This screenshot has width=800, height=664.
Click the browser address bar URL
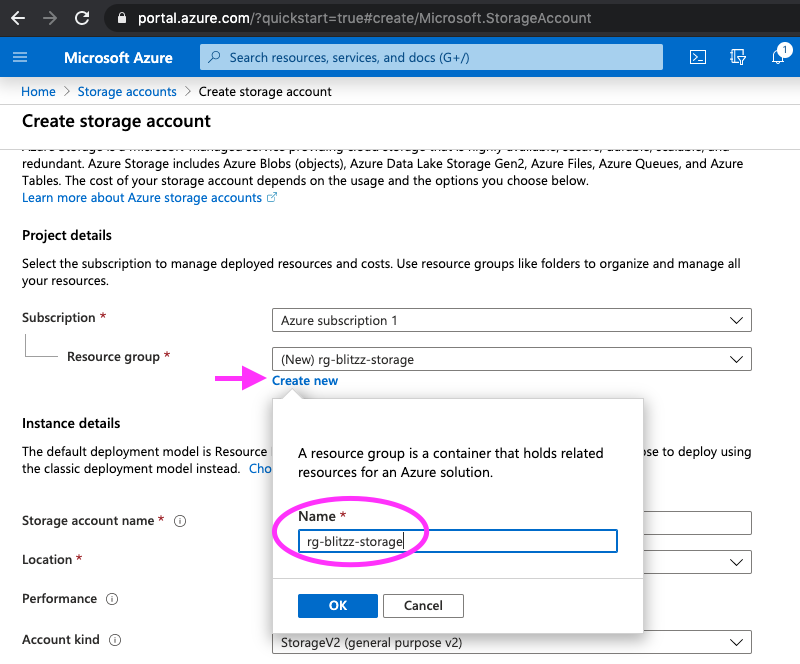(364, 18)
